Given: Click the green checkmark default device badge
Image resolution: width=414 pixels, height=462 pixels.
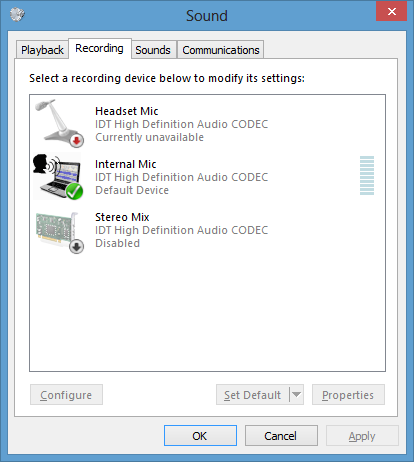Looking at the screenshot, I should [74, 191].
